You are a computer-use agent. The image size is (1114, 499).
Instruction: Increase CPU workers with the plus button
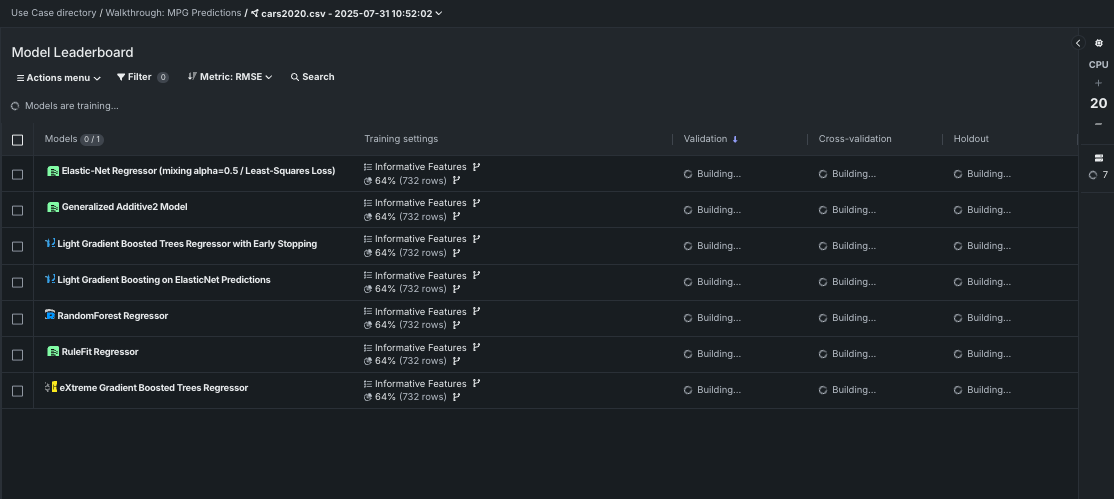1098,83
